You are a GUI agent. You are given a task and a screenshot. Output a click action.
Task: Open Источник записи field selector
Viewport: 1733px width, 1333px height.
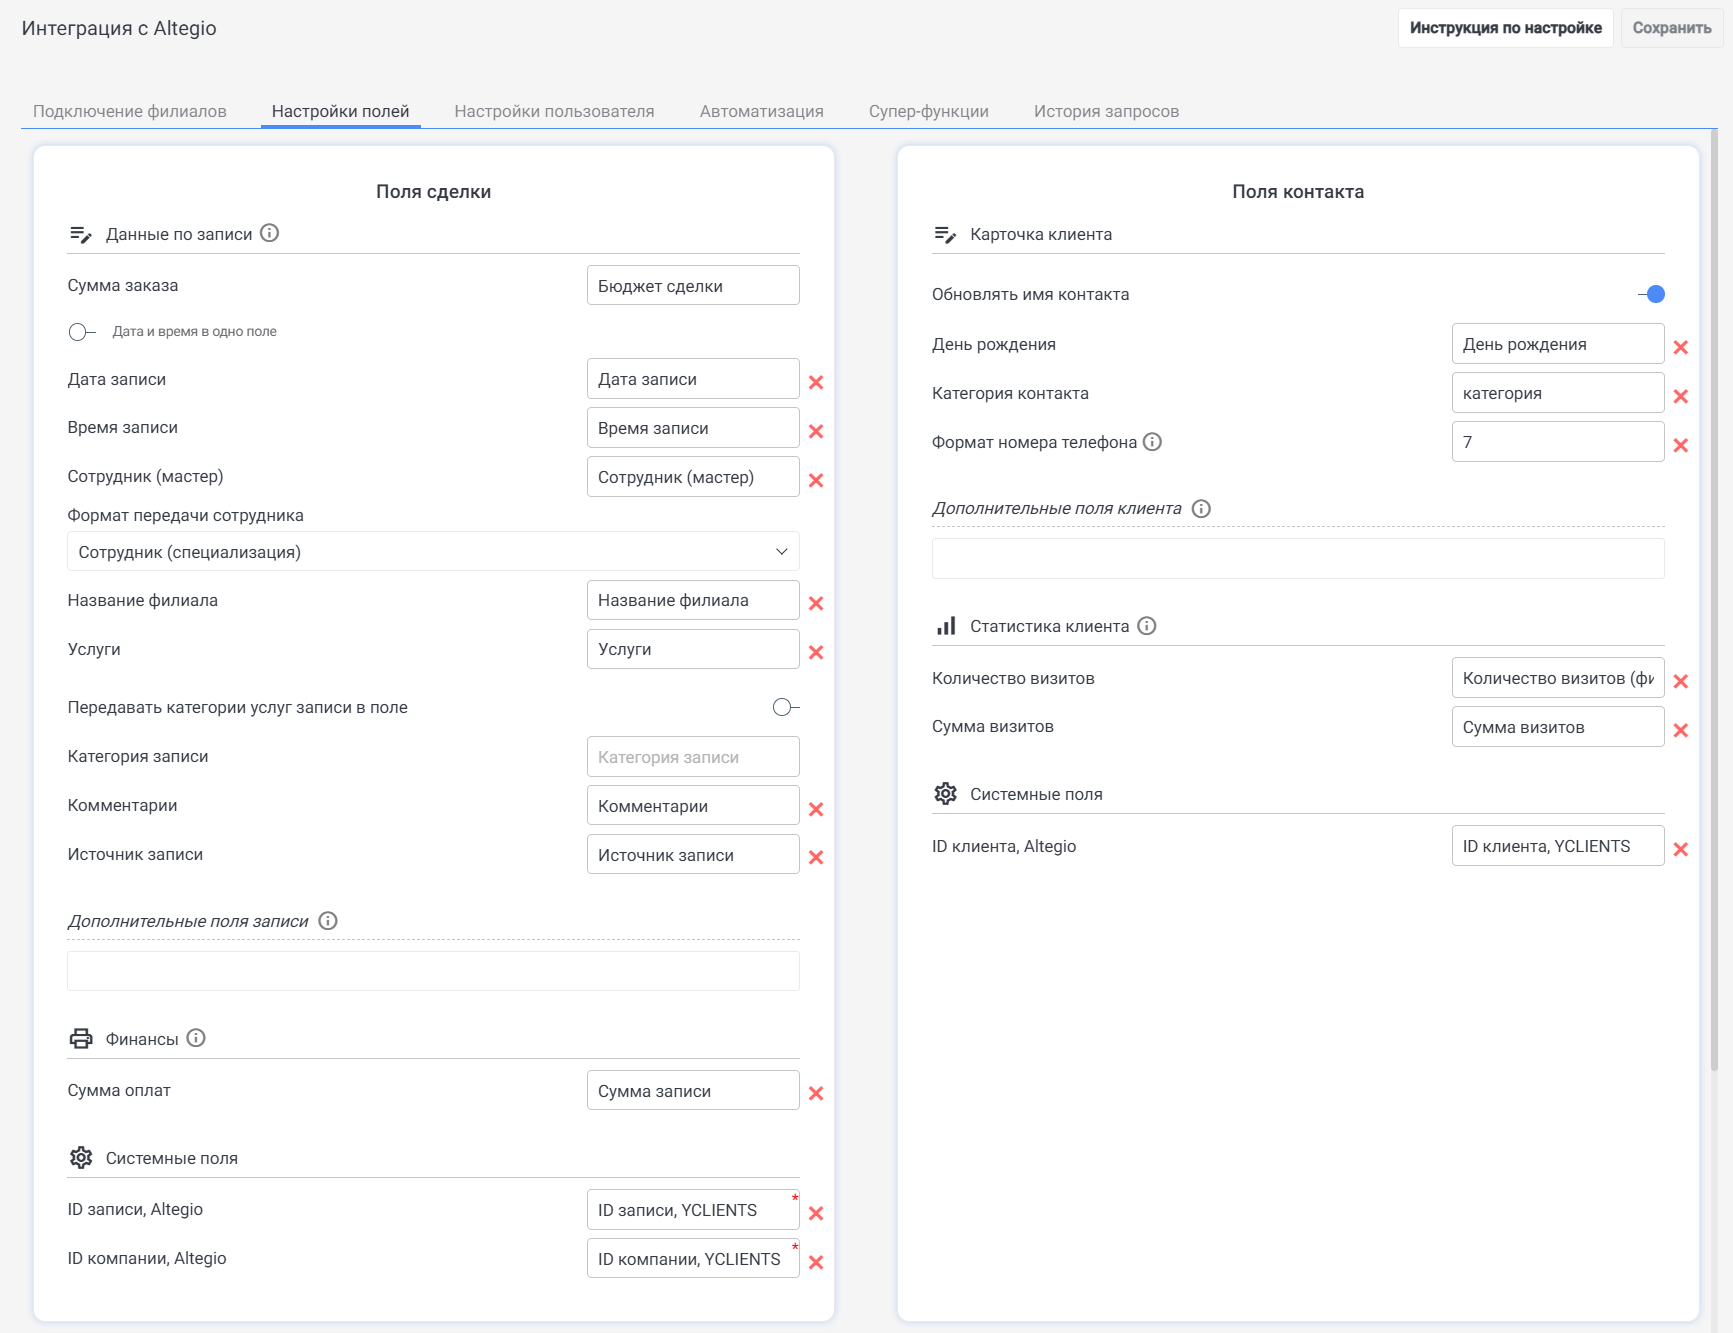point(693,855)
